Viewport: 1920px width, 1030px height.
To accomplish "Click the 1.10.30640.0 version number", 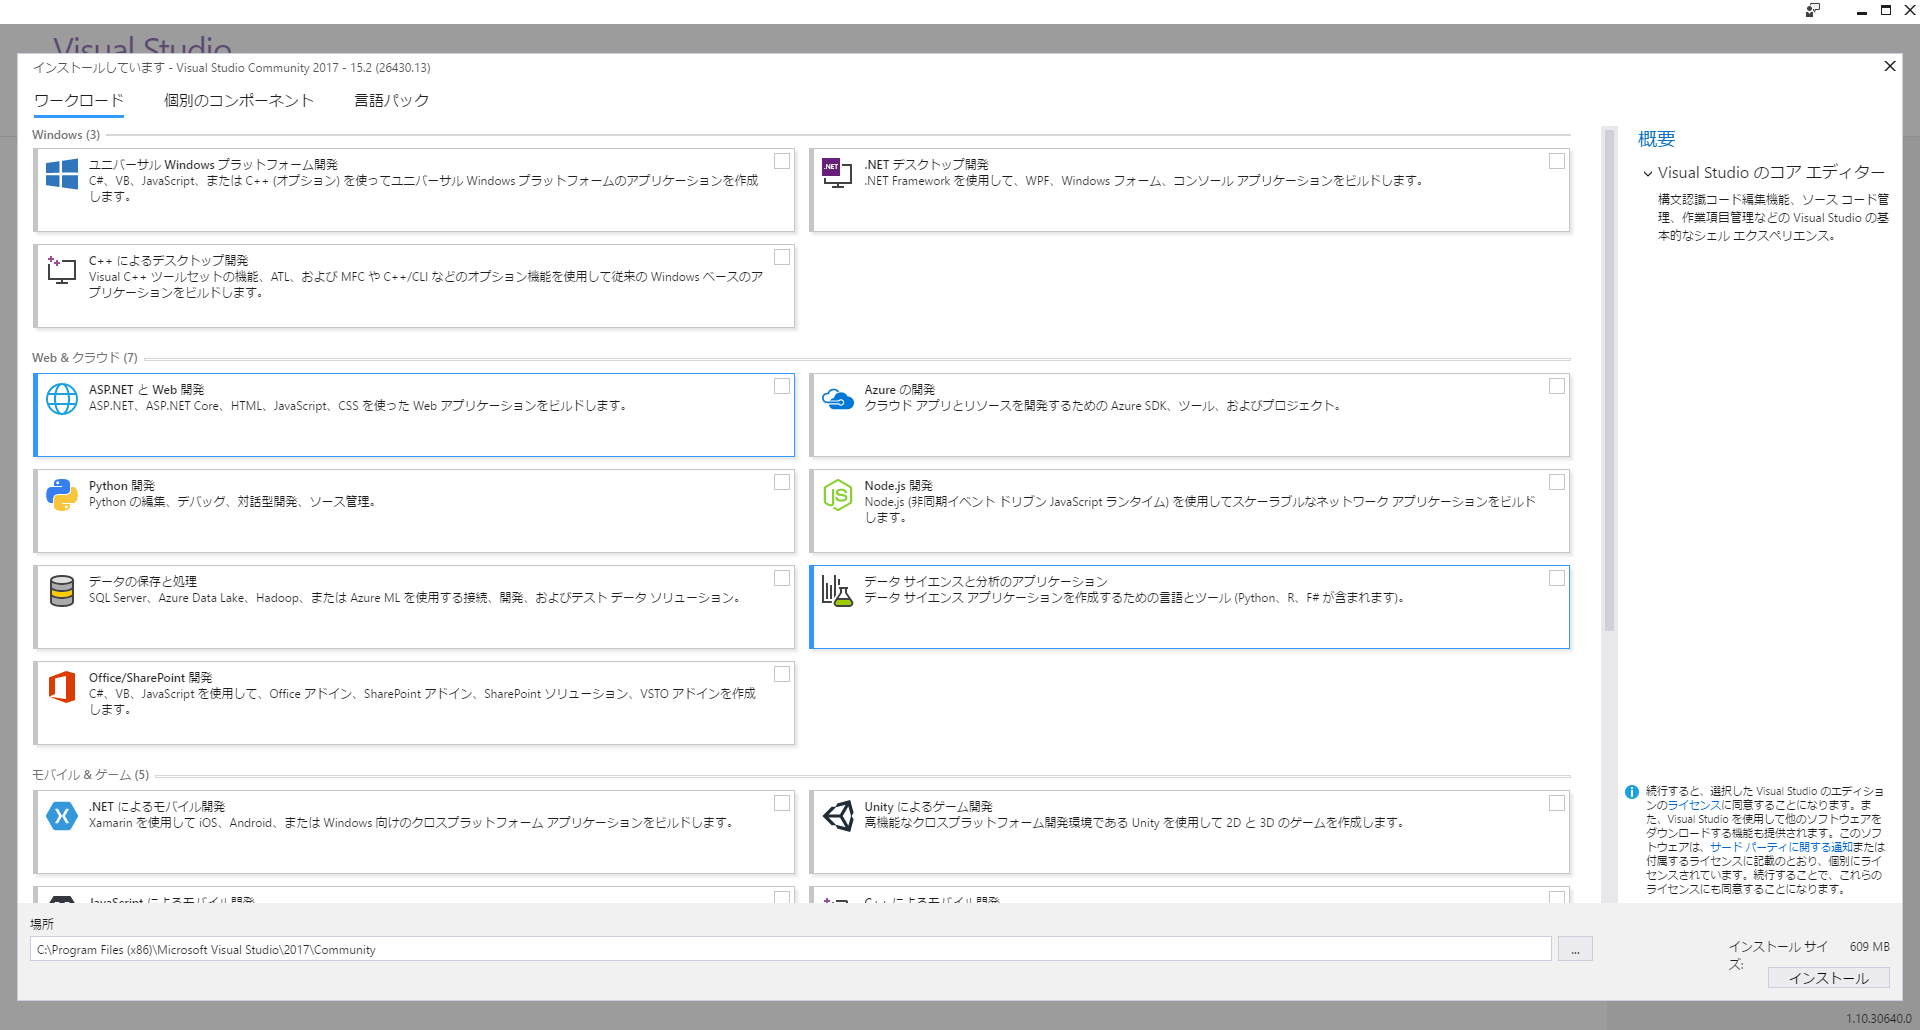I will pos(1879,1019).
